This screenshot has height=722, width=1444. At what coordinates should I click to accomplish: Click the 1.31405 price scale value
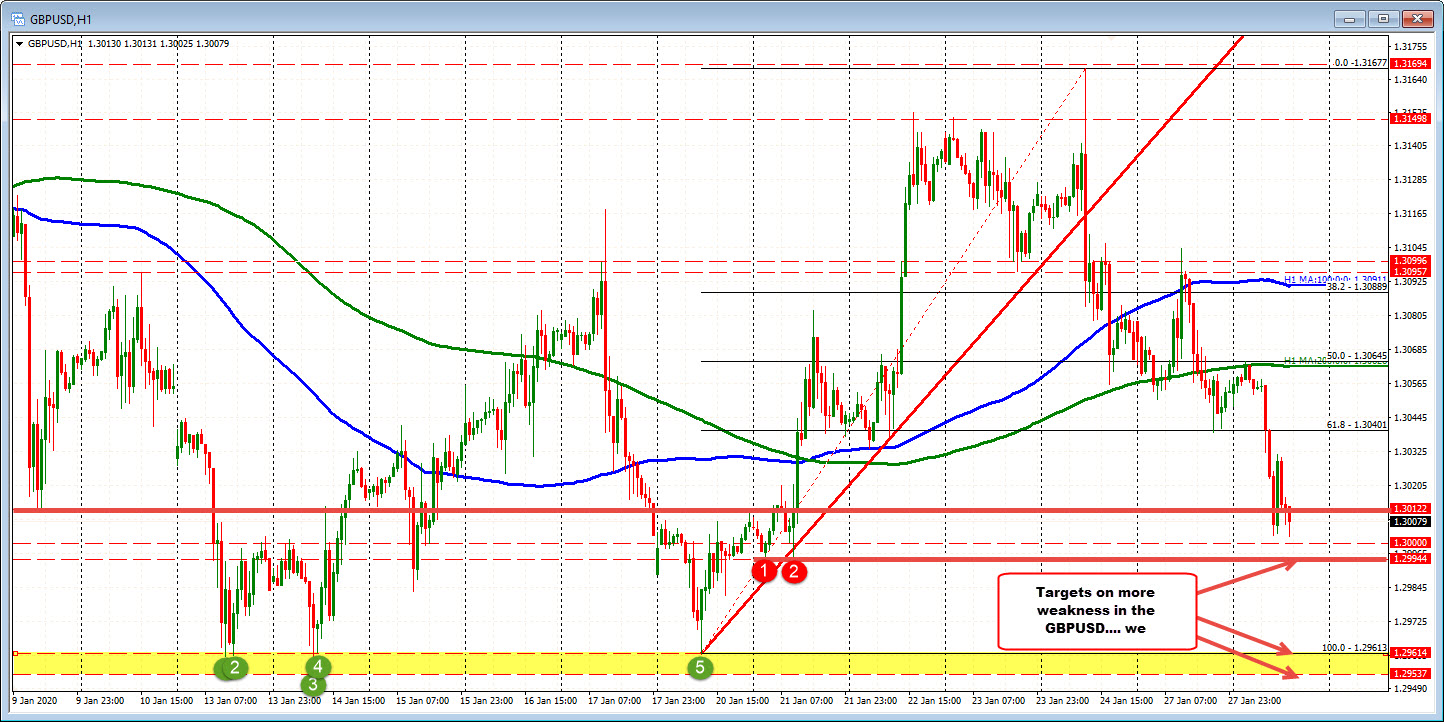click(1413, 146)
